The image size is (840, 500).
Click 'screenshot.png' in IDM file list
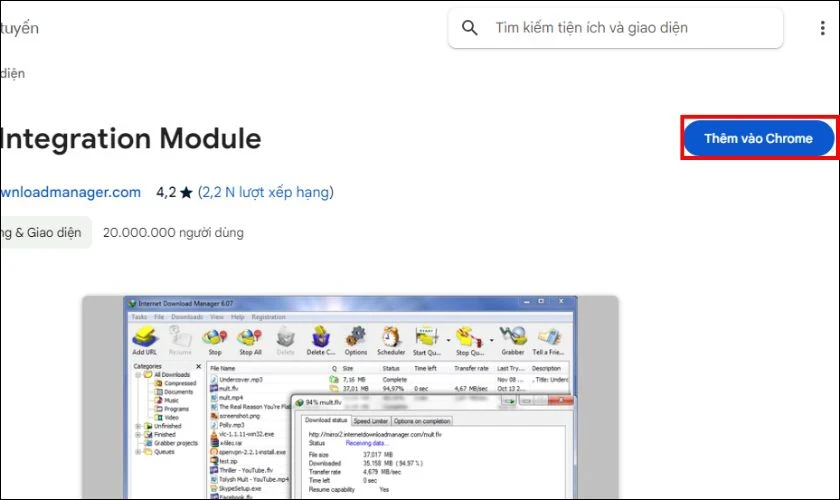[235, 416]
